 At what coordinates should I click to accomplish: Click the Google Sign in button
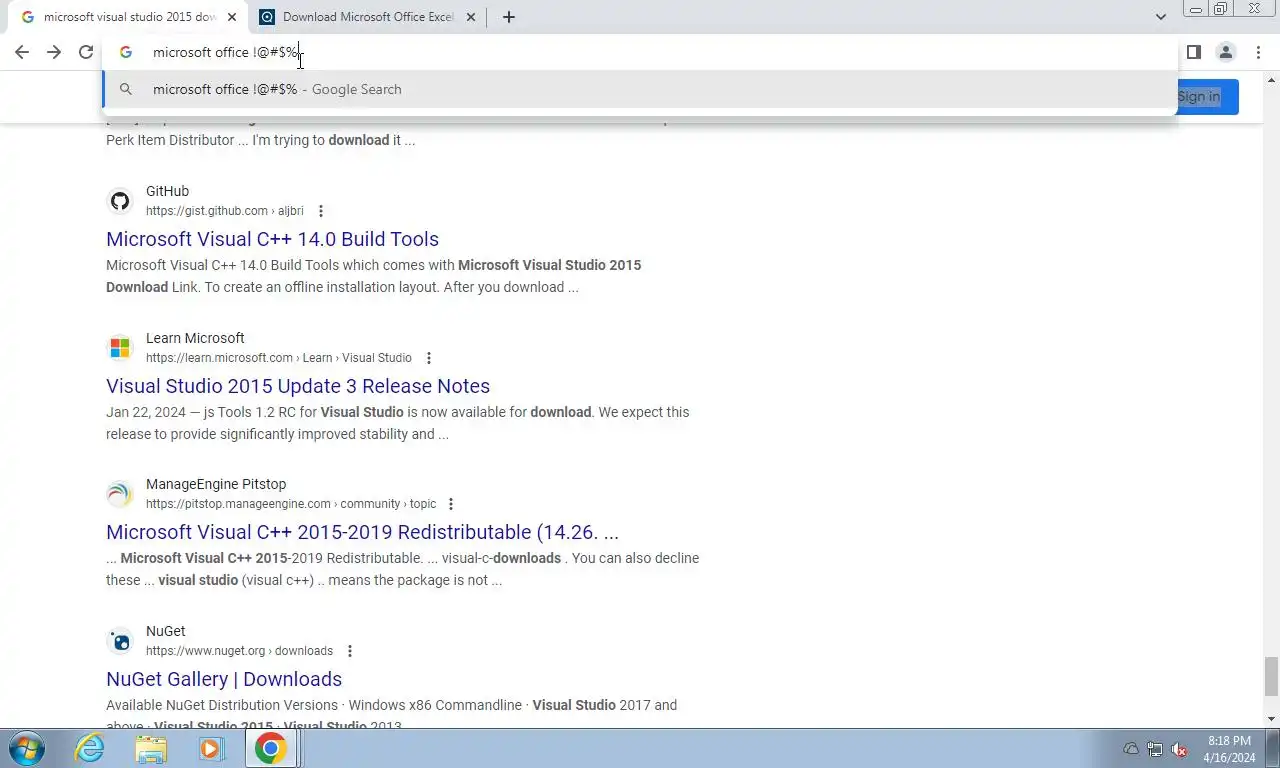click(x=1199, y=97)
